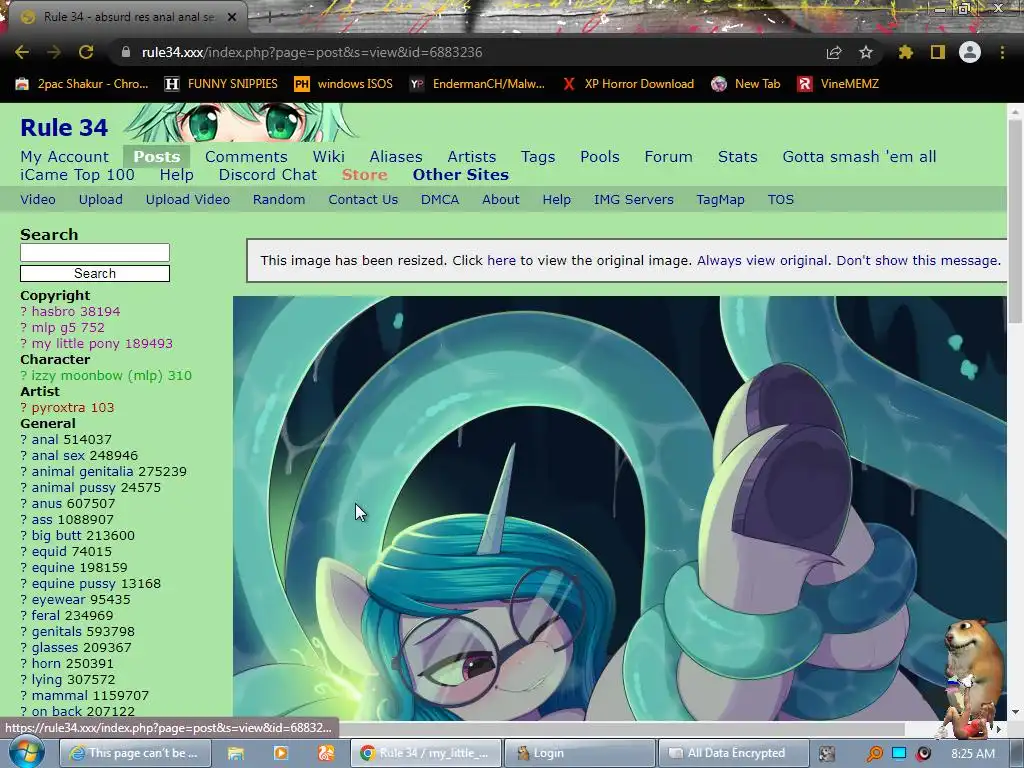Image resolution: width=1024 pixels, height=768 pixels.
Task: Open the VineMEMZ bookmark
Action: [838, 84]
